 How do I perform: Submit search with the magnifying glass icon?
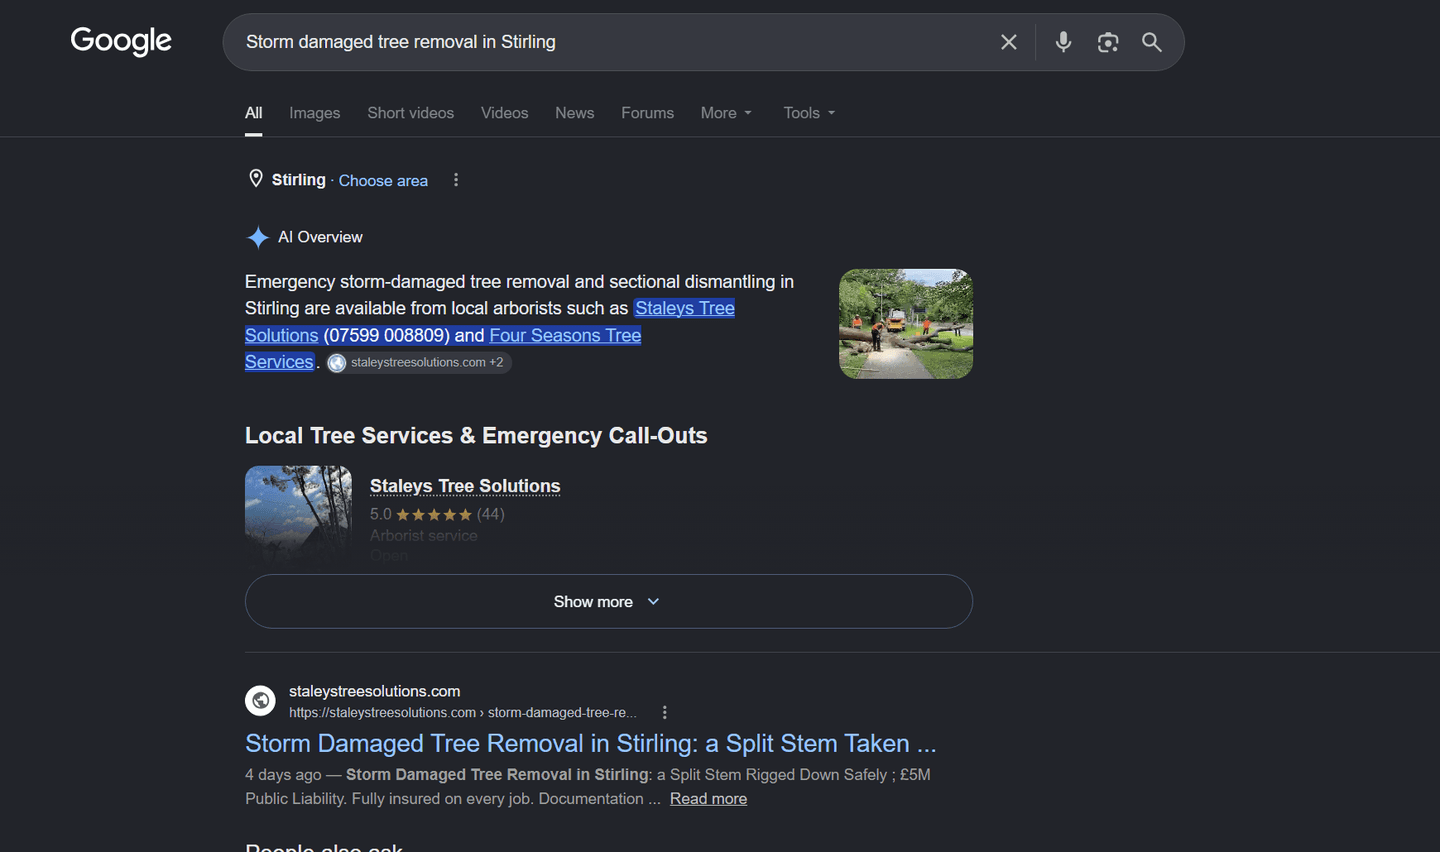pyautogui.click(x=1152, y=42)
